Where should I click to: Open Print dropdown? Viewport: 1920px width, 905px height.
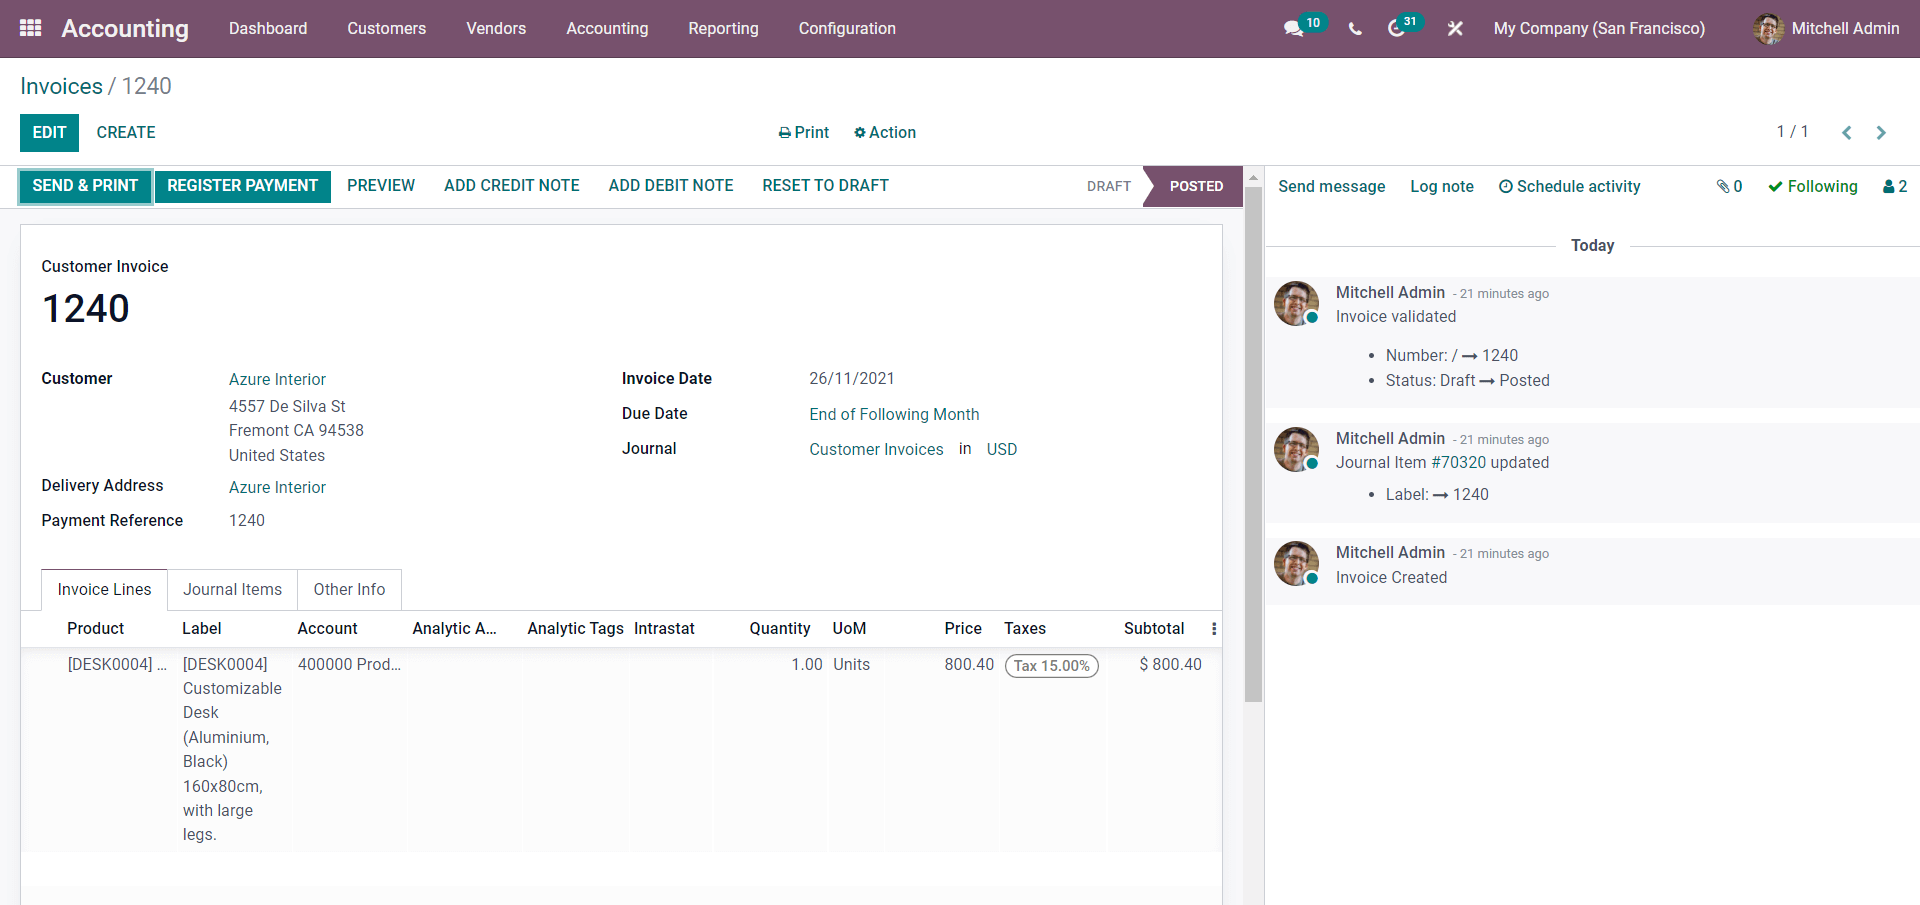click(804, 132)
